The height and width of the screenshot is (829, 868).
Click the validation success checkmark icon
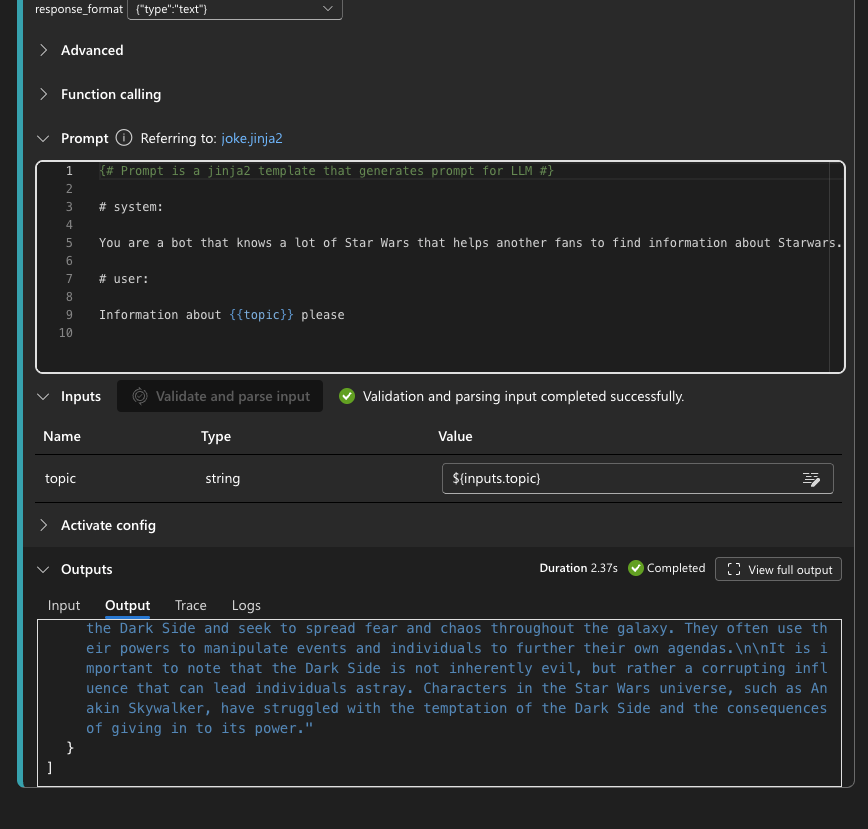(347, 396)
